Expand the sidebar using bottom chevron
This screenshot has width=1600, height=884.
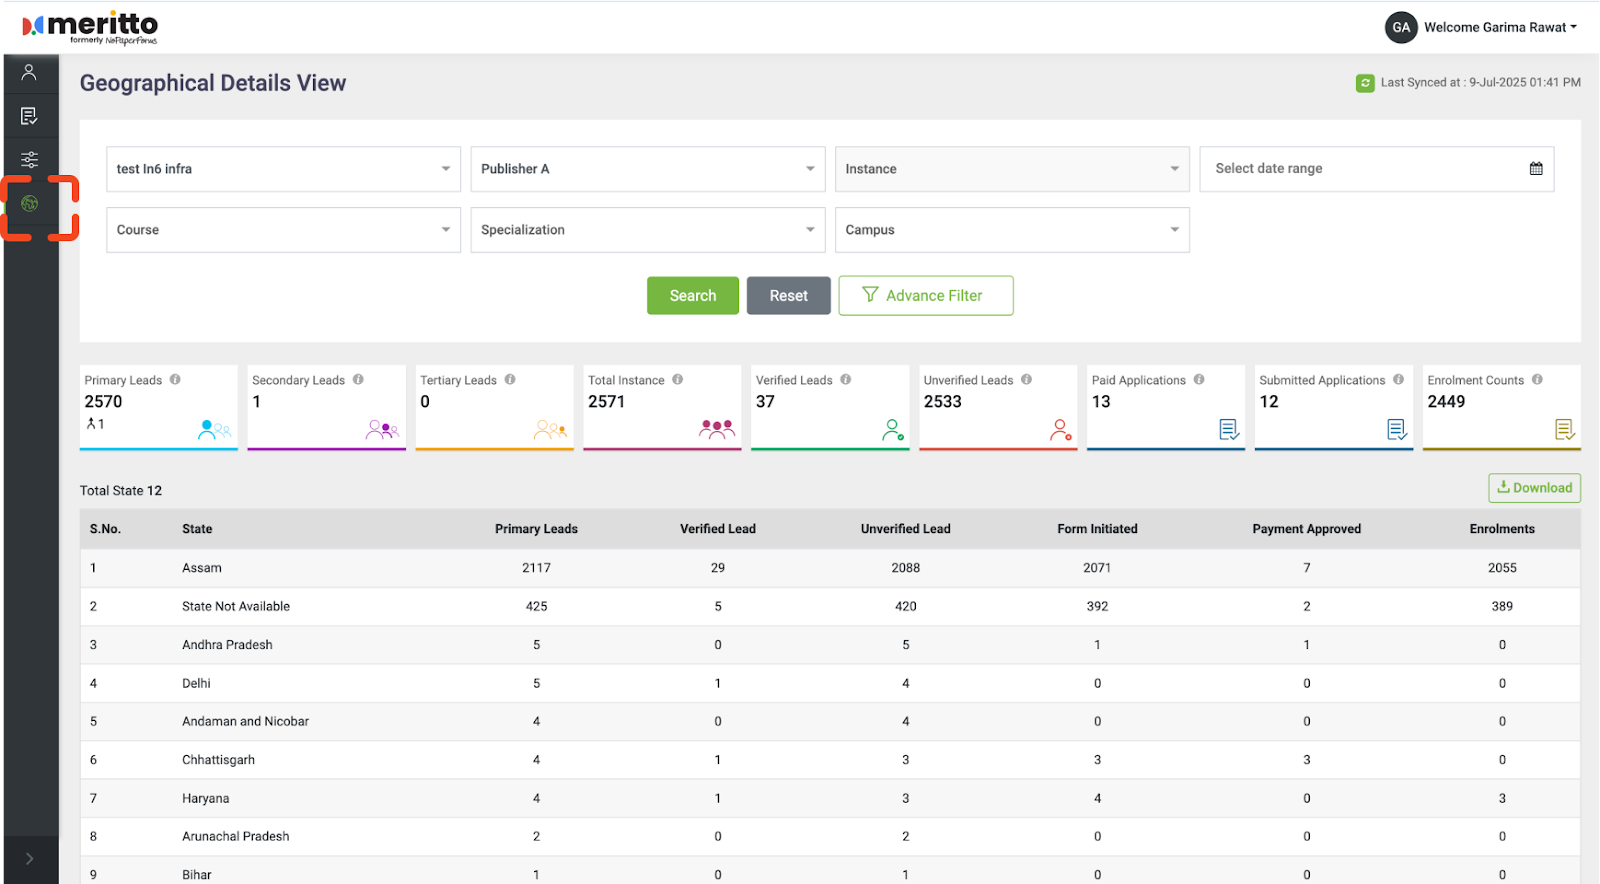pyautogui.click(x=29, y=858)
